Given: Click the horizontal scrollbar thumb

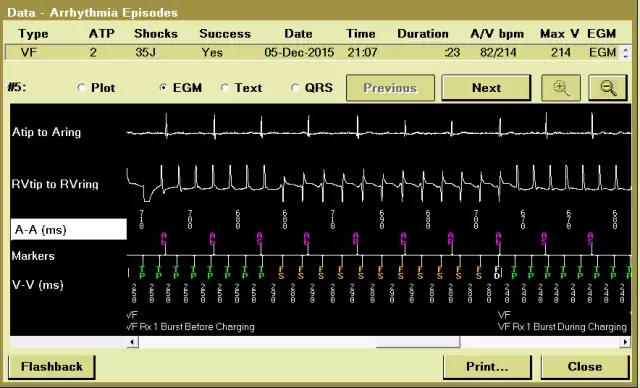Looking at the screenshot, I should click(x=418, y=341).
